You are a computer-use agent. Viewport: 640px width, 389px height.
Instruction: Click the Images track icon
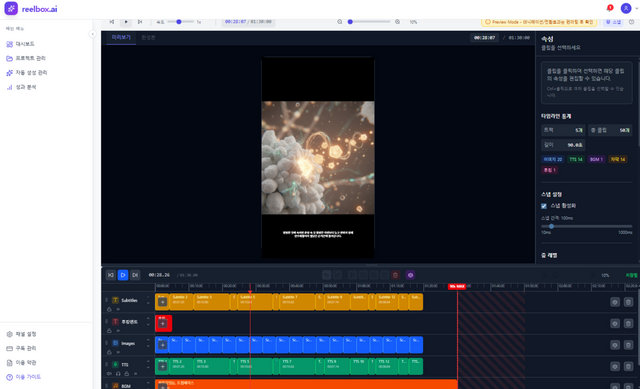coord(116,343)
